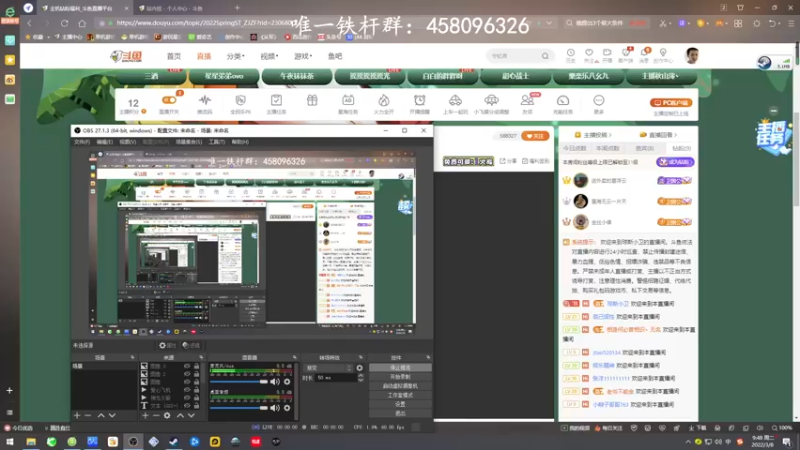Image resolution: width=800 pixels, height=450 pixels.
Task: Adjust the desktop audio volume slider
Action: pos(239,408)
